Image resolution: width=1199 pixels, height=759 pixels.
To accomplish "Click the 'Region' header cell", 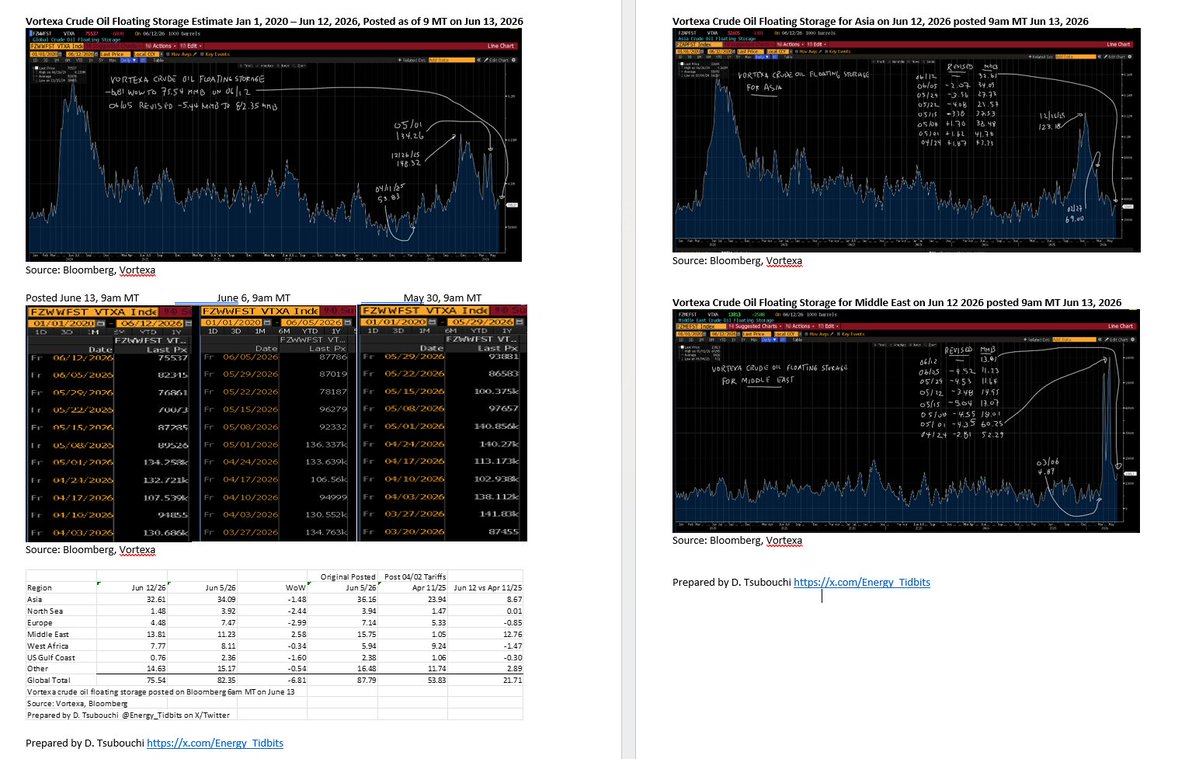I will pyautogui.click(x=40, y=588).
